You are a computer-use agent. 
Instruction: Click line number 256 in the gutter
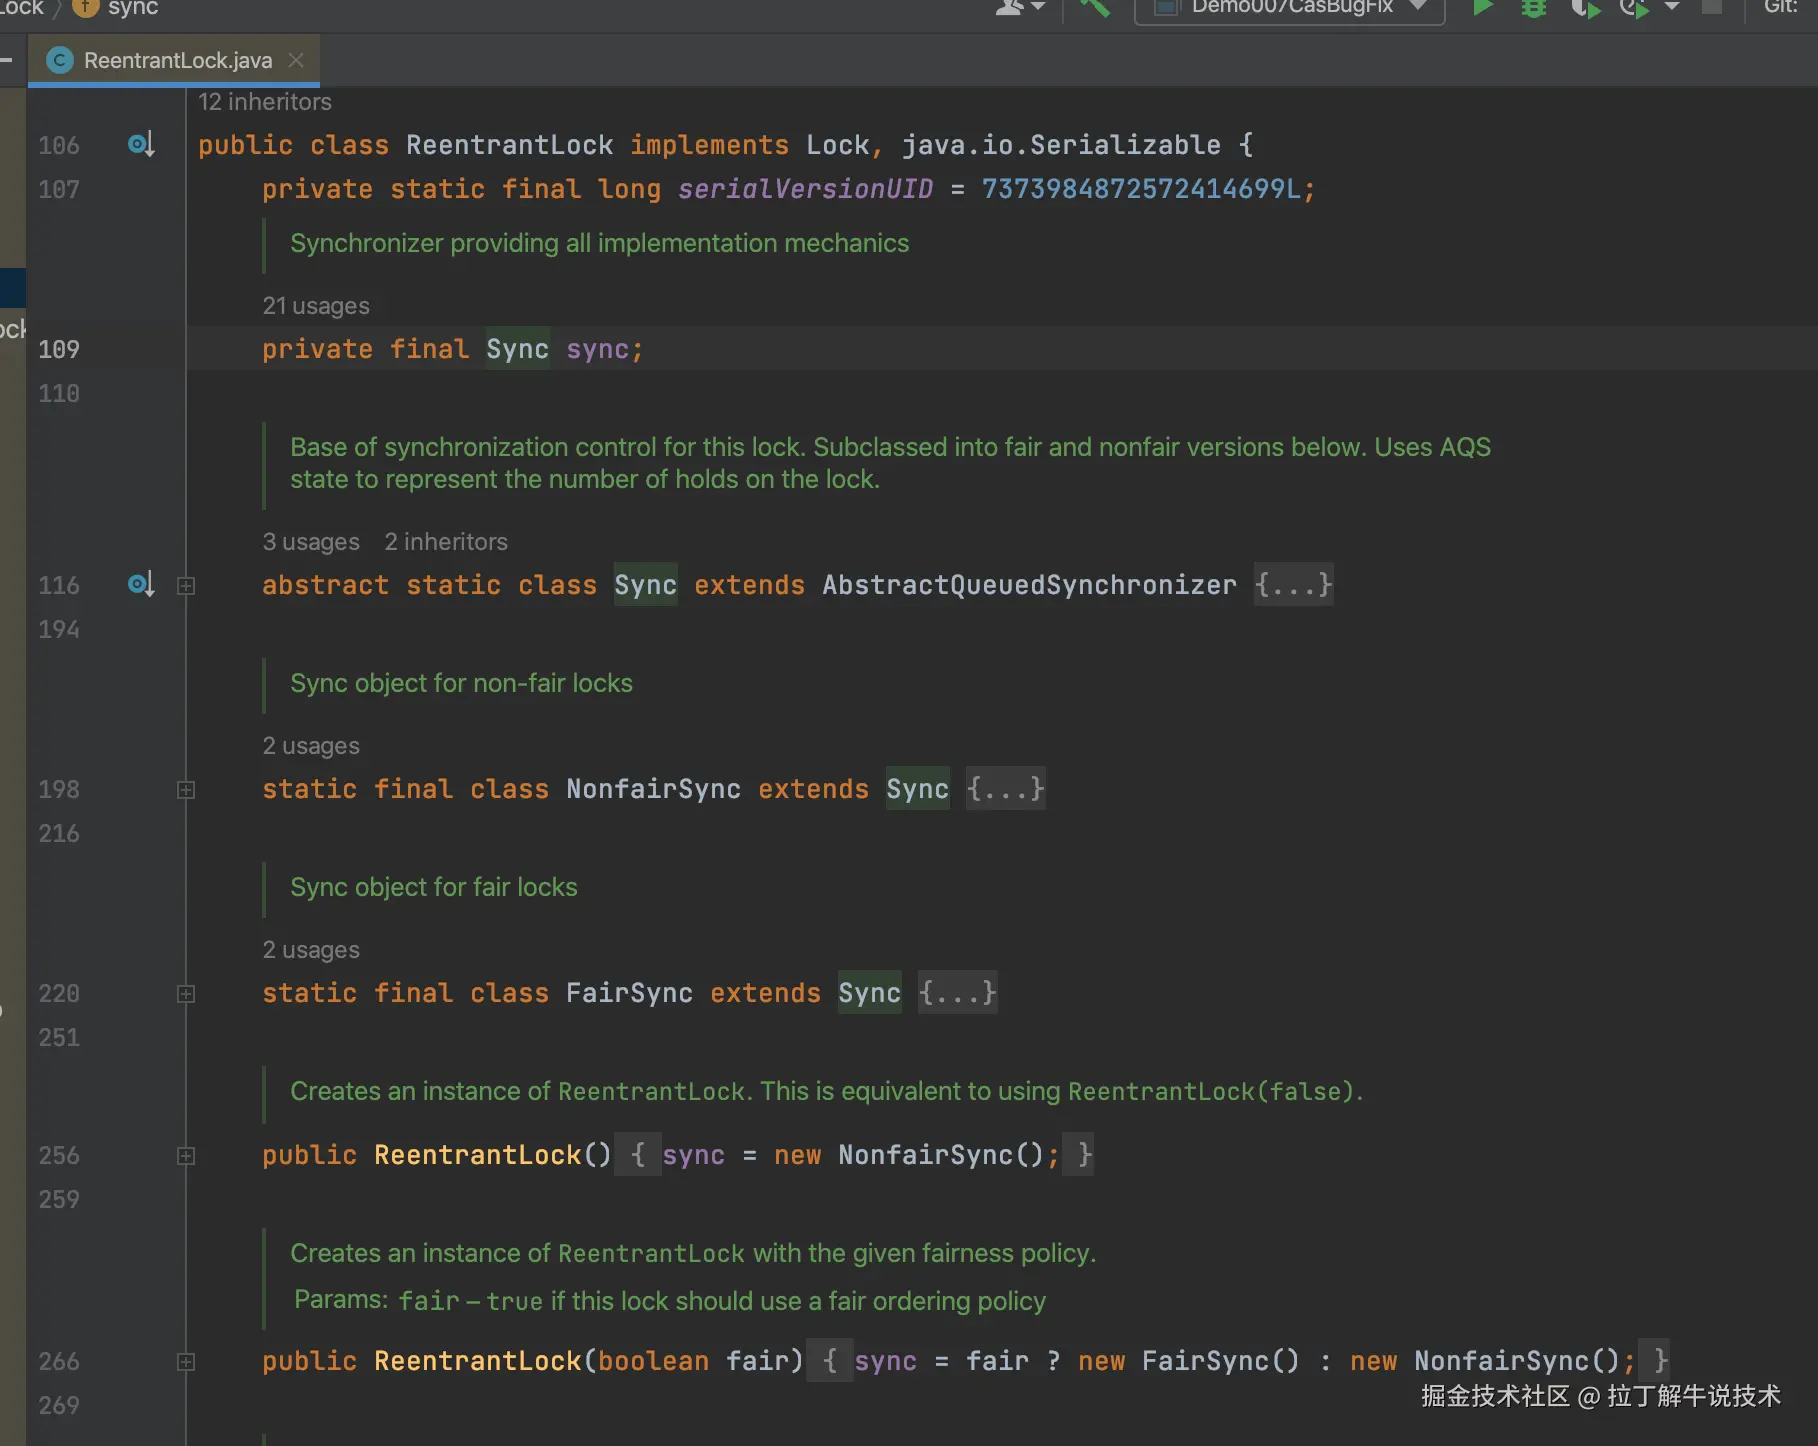[59, 1155]
